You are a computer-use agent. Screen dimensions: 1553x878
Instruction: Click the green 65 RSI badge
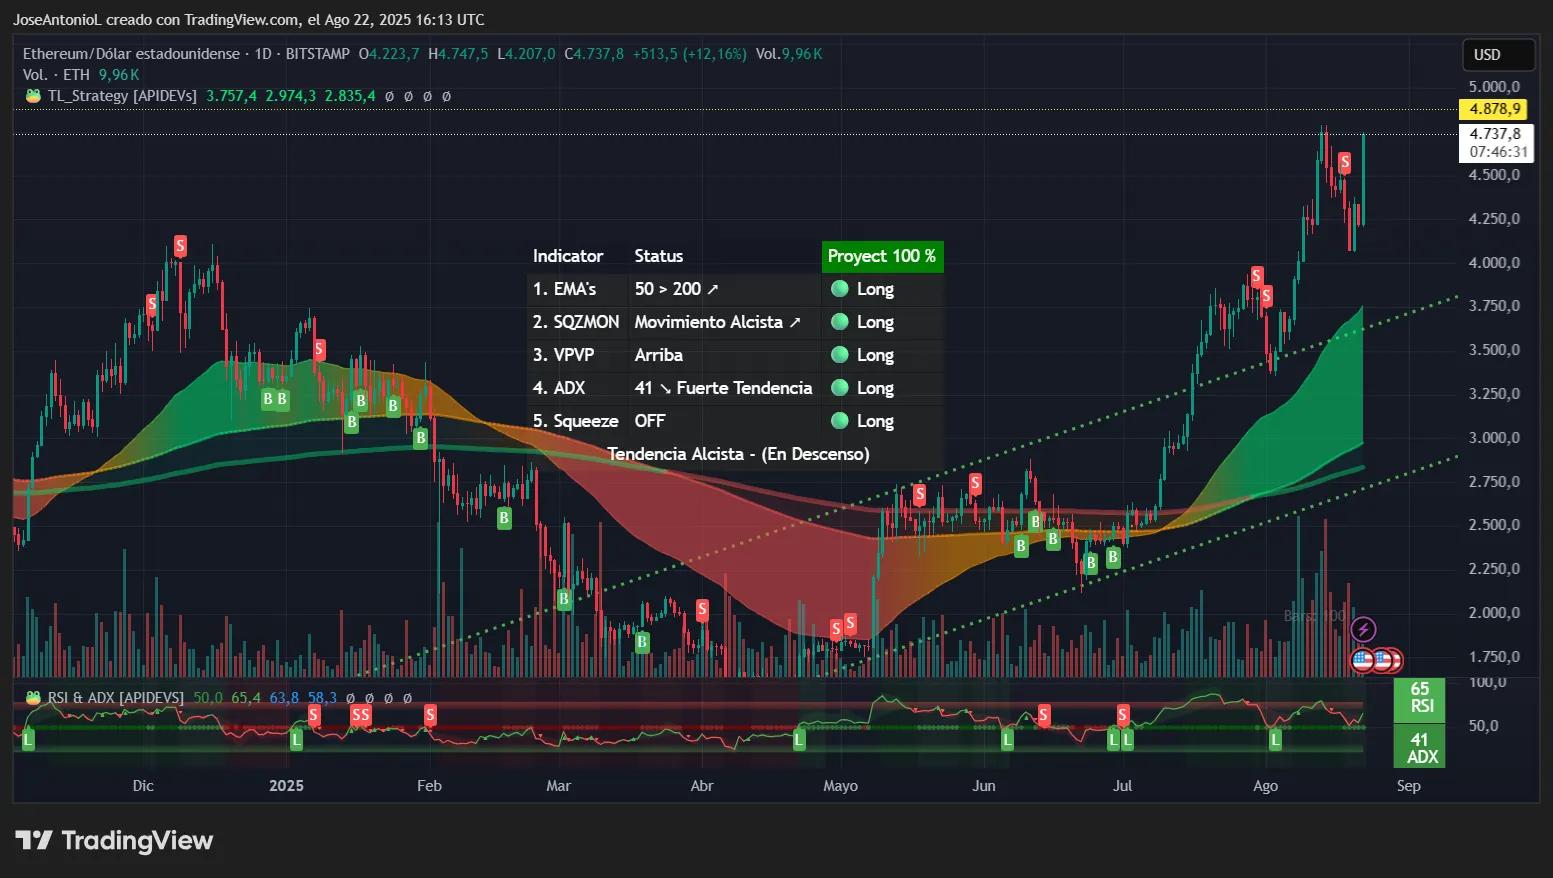(1420, 697)
